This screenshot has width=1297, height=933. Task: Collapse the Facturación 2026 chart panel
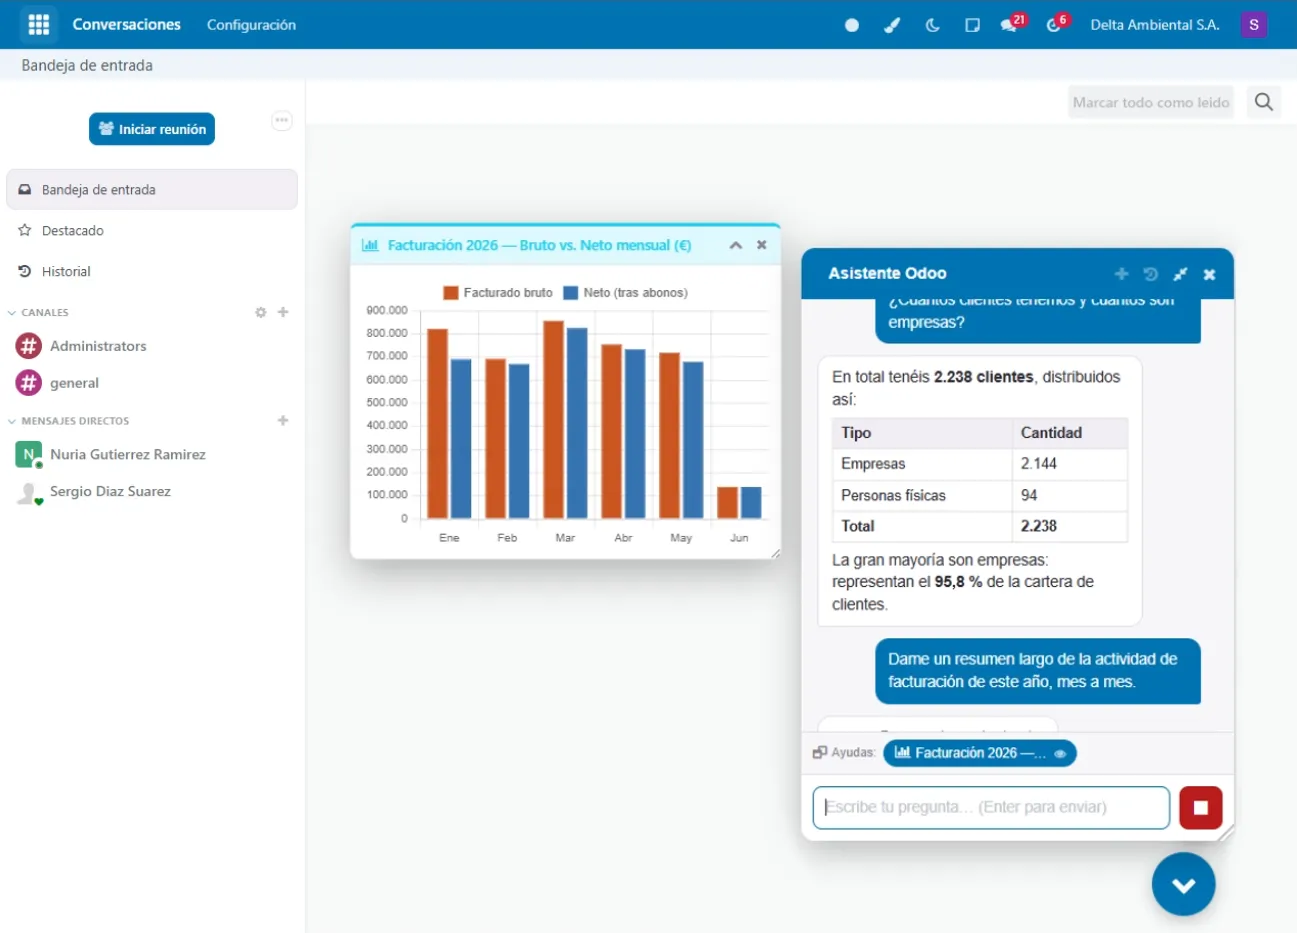point(736,245)
